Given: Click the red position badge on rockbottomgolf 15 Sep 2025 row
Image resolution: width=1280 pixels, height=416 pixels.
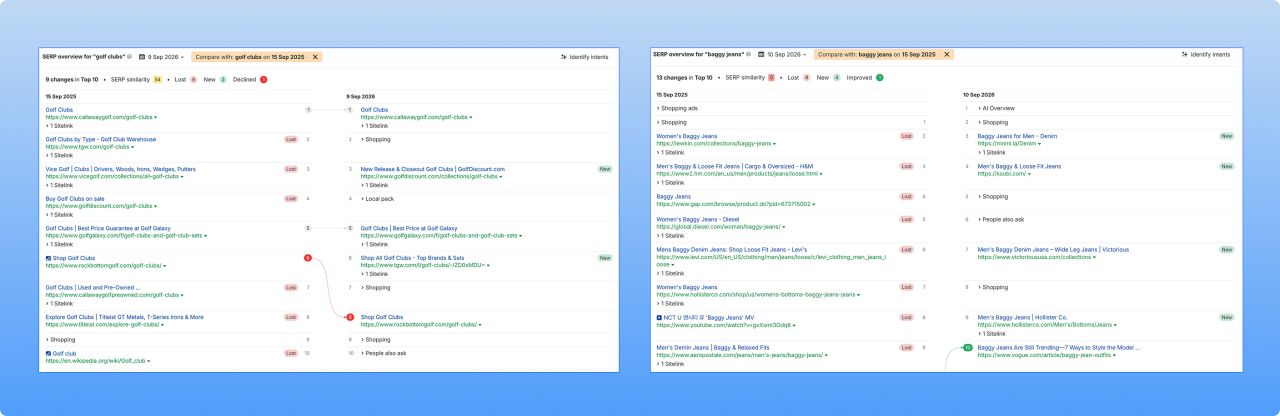Looking at the screenshot, I should point(308,258).
